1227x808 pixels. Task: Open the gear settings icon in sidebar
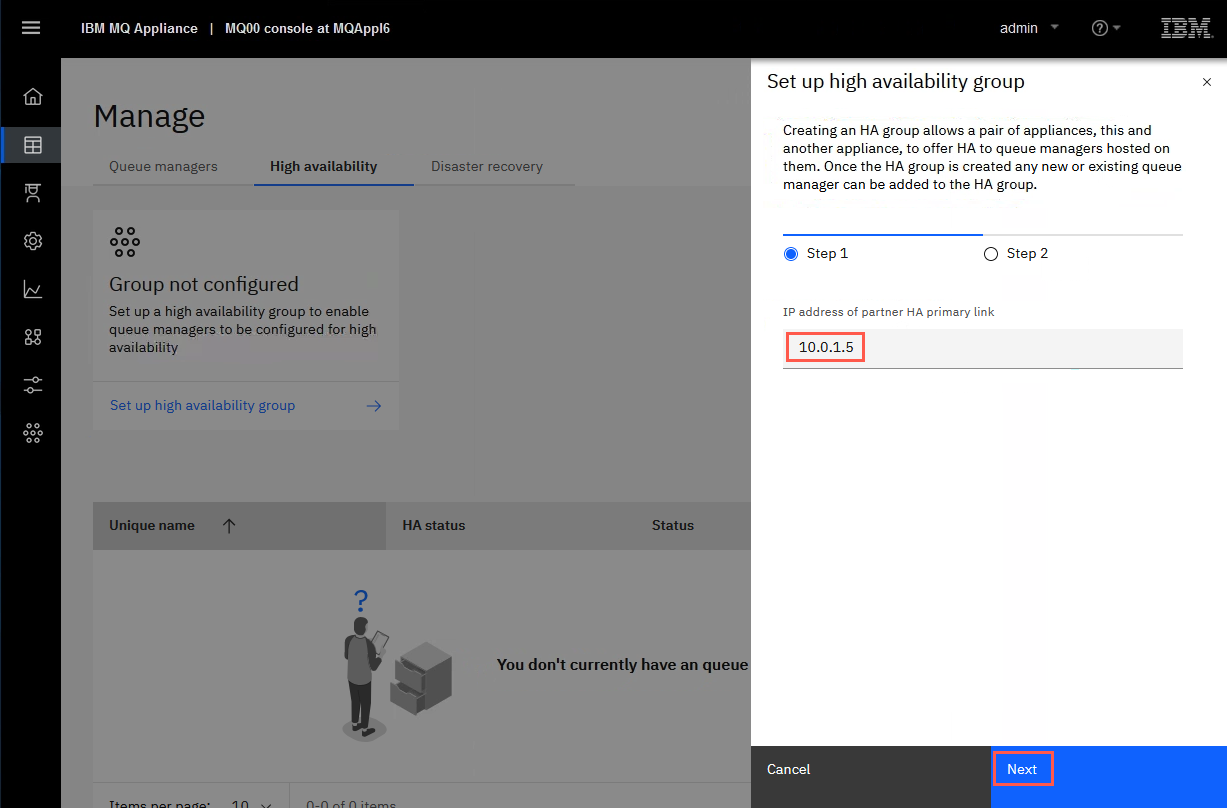point(33,241)
